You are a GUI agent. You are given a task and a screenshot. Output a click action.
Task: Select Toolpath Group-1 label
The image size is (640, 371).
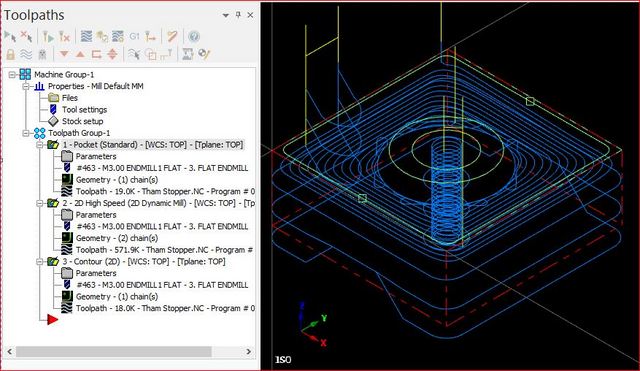point(79,133)
